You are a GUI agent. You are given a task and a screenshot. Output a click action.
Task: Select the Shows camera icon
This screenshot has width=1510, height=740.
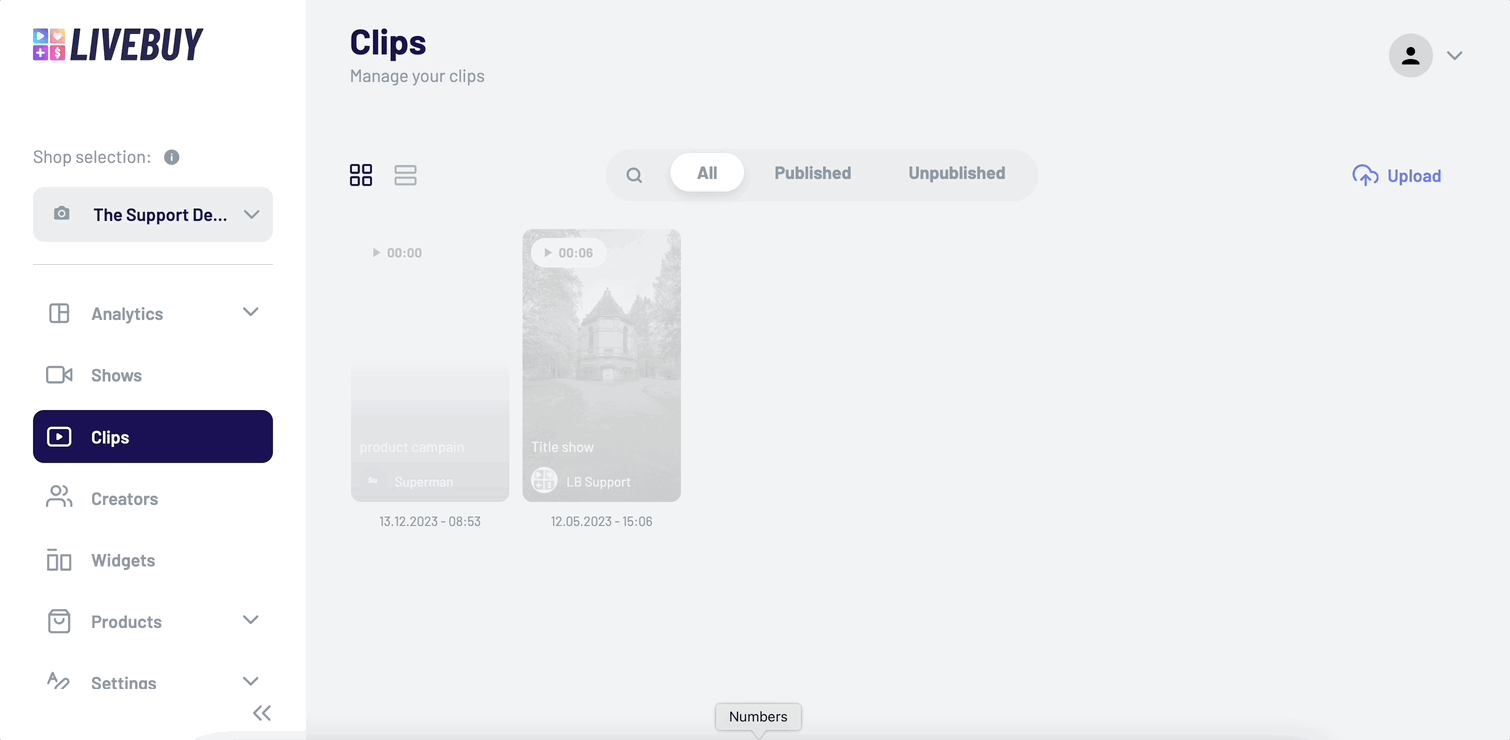[x=58, y=374]
